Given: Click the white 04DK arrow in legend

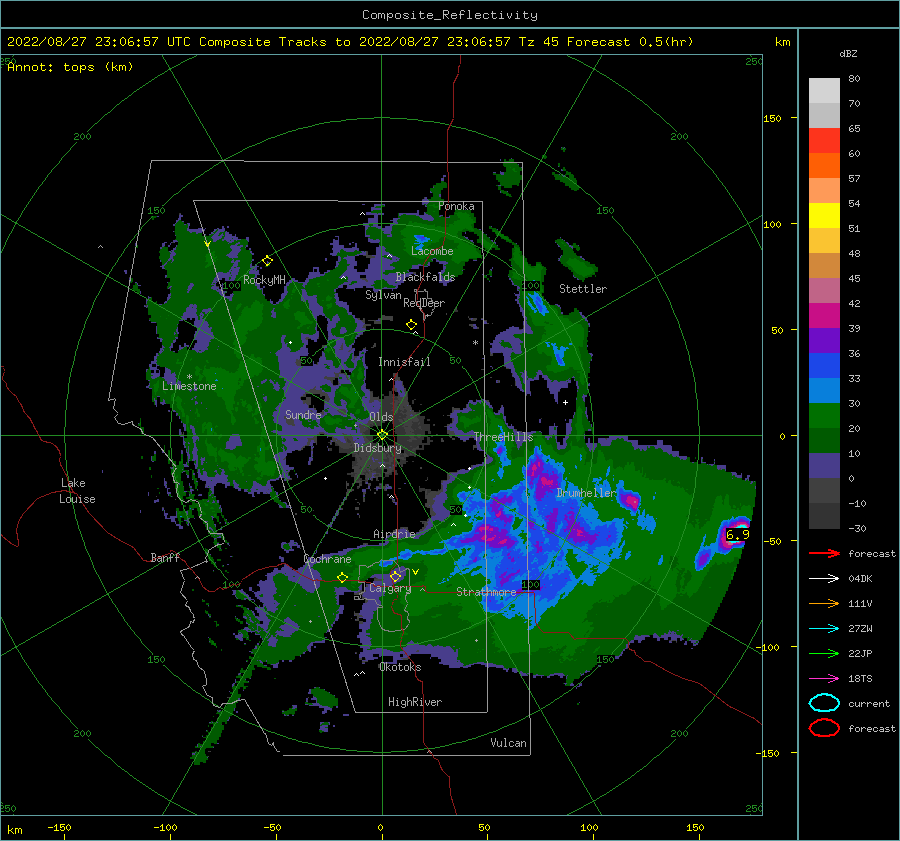Looking at the screenshot, I should pos(824,579).
